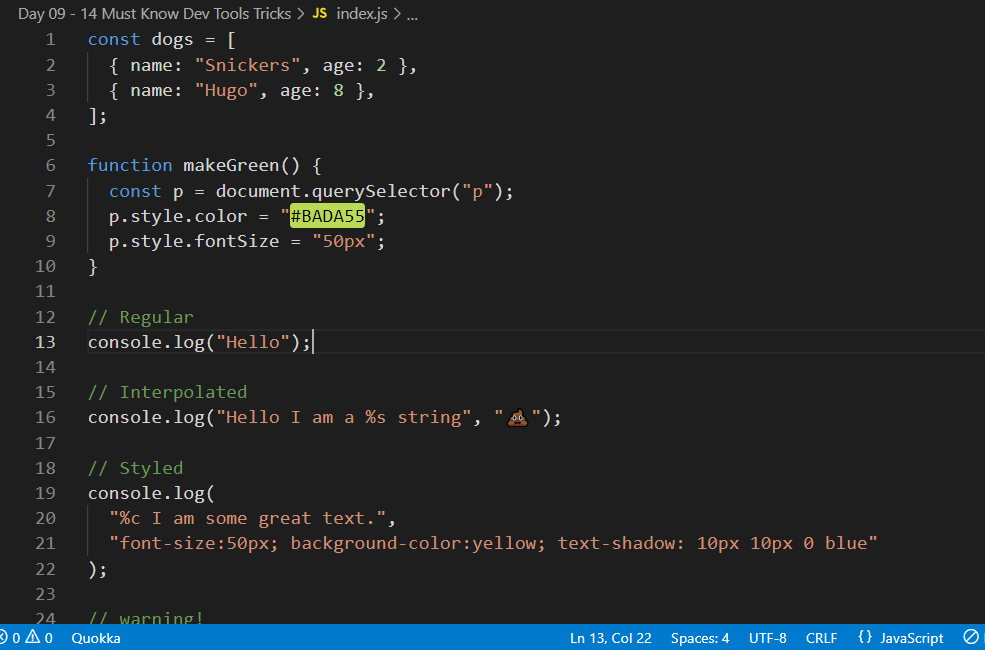Expand the breadcrumb chevron after folder name
985x650 pixels.
pos(302,14)
